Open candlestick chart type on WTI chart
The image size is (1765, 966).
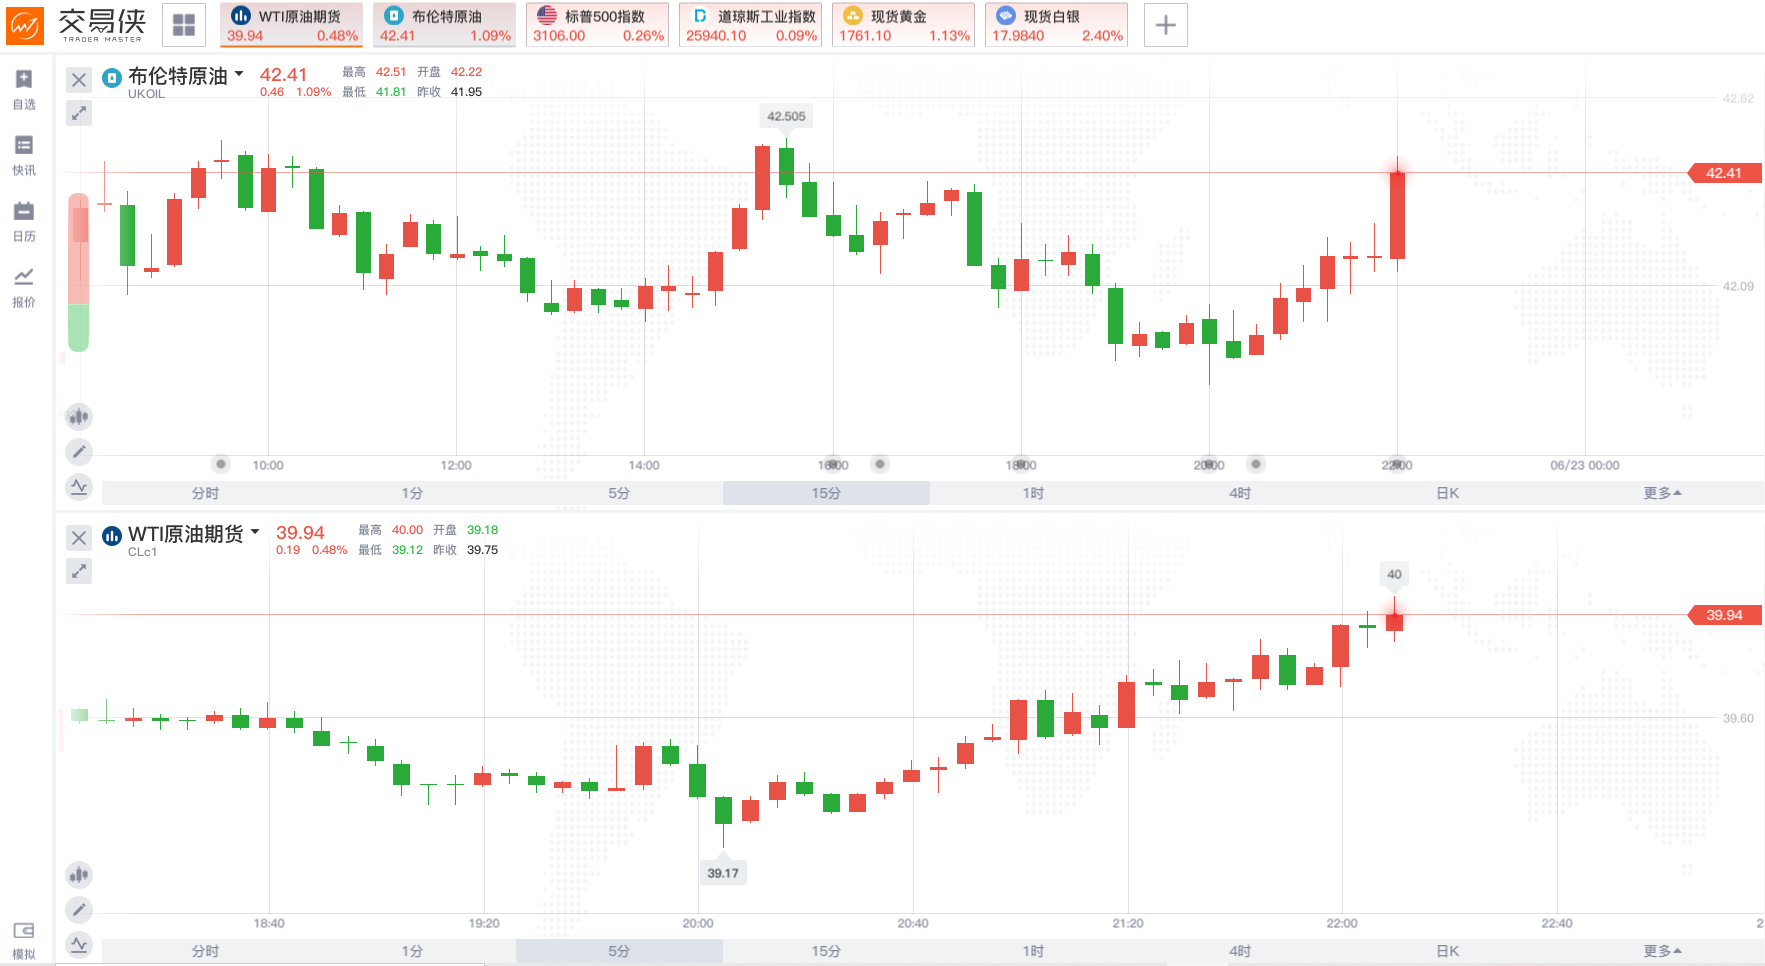click(79, 875)
